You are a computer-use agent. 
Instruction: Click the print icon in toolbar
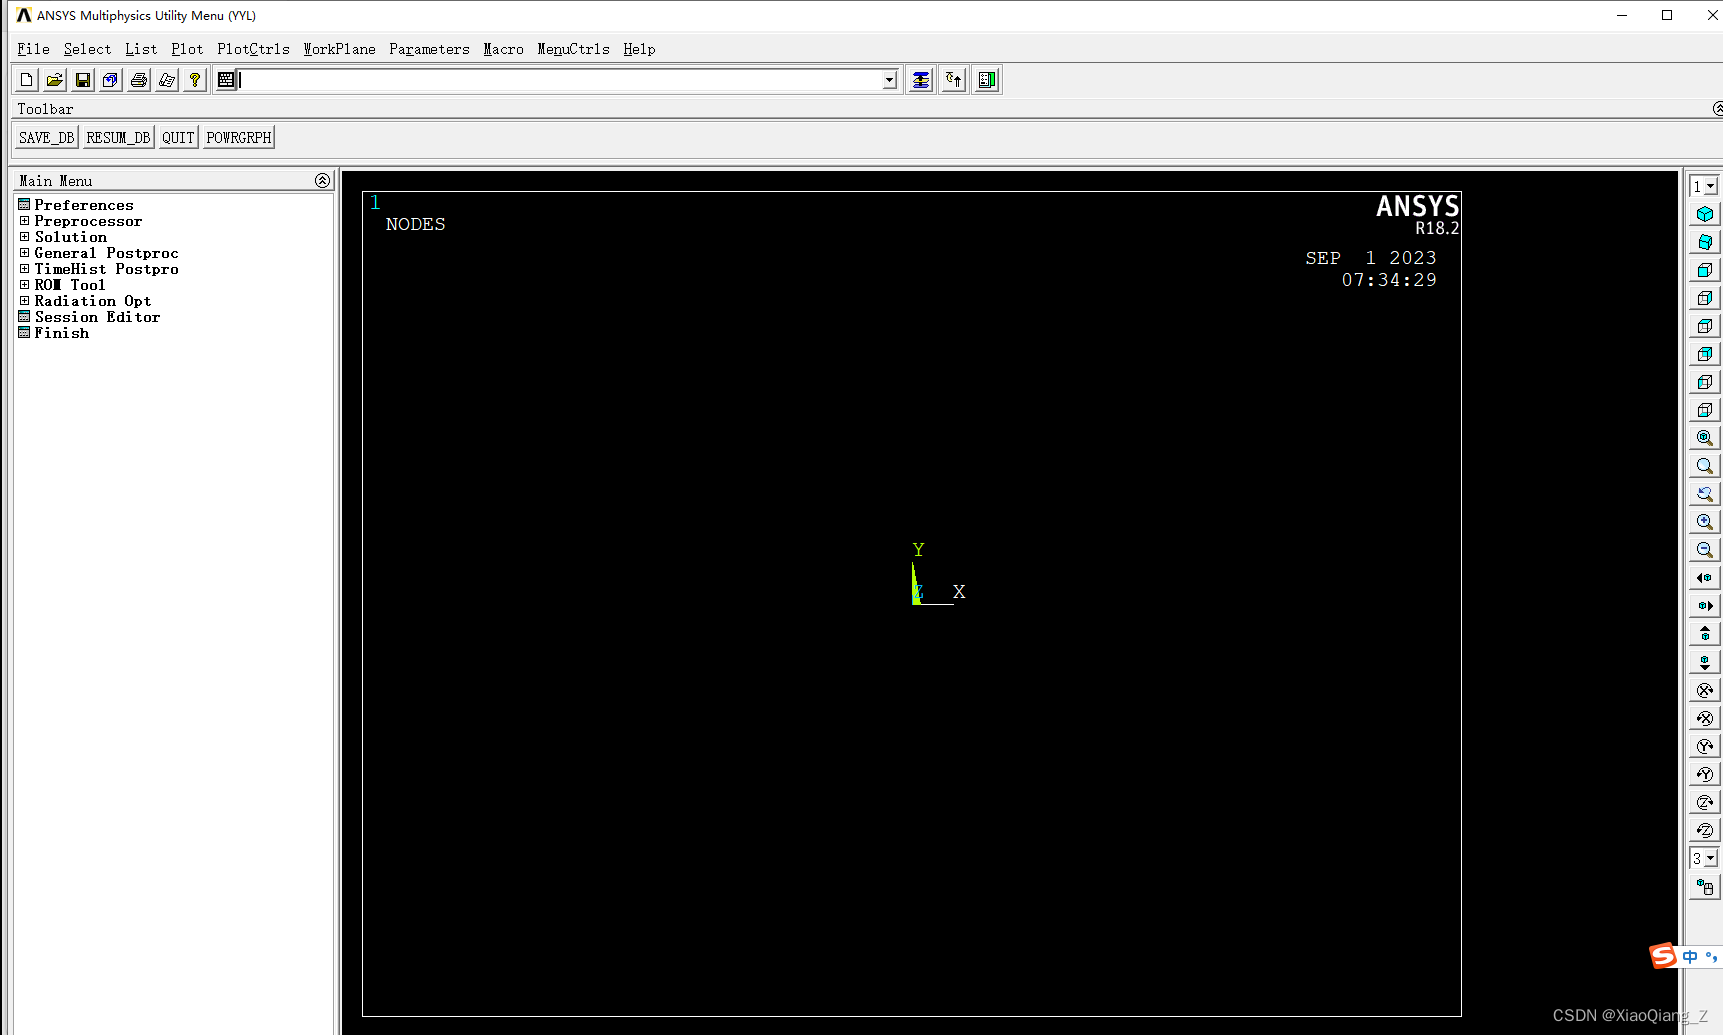click(x=139, y=80)
